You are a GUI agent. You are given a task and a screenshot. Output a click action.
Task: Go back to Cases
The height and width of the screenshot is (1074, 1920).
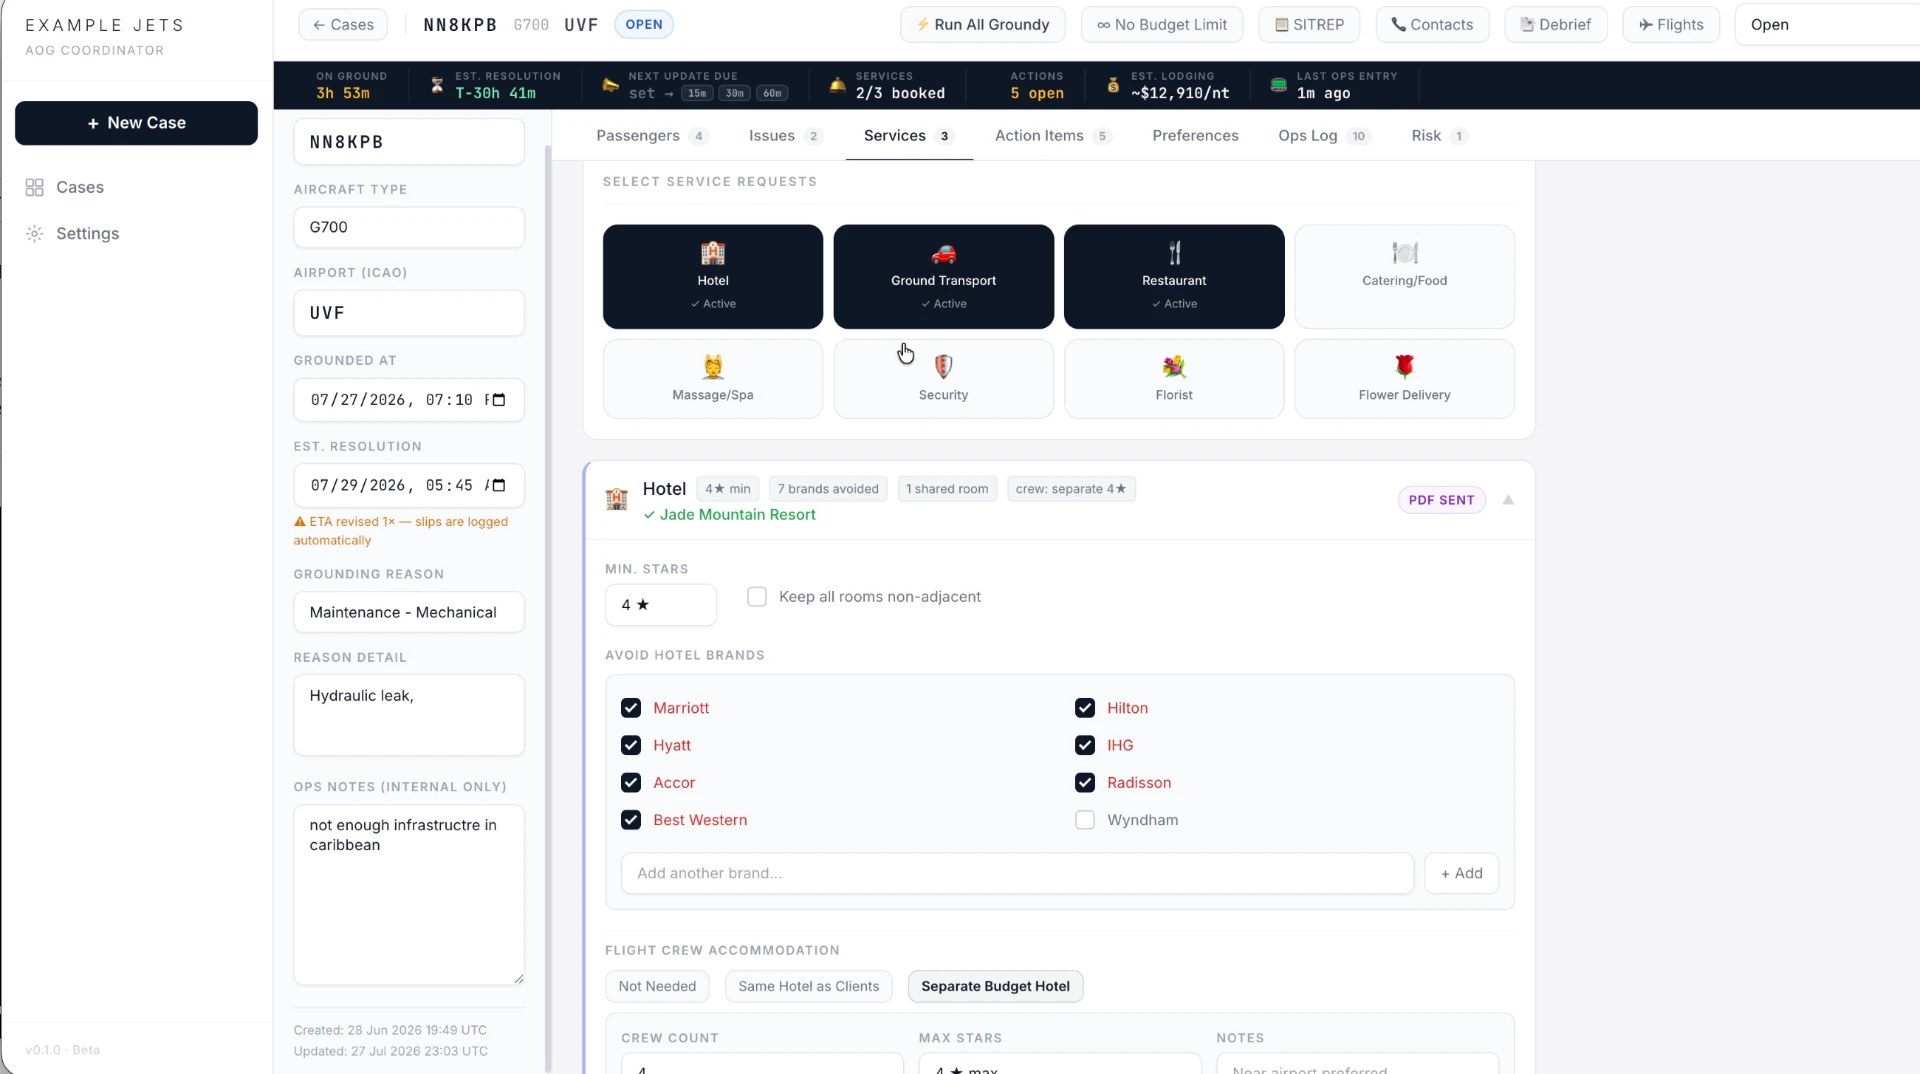point(343,25)
